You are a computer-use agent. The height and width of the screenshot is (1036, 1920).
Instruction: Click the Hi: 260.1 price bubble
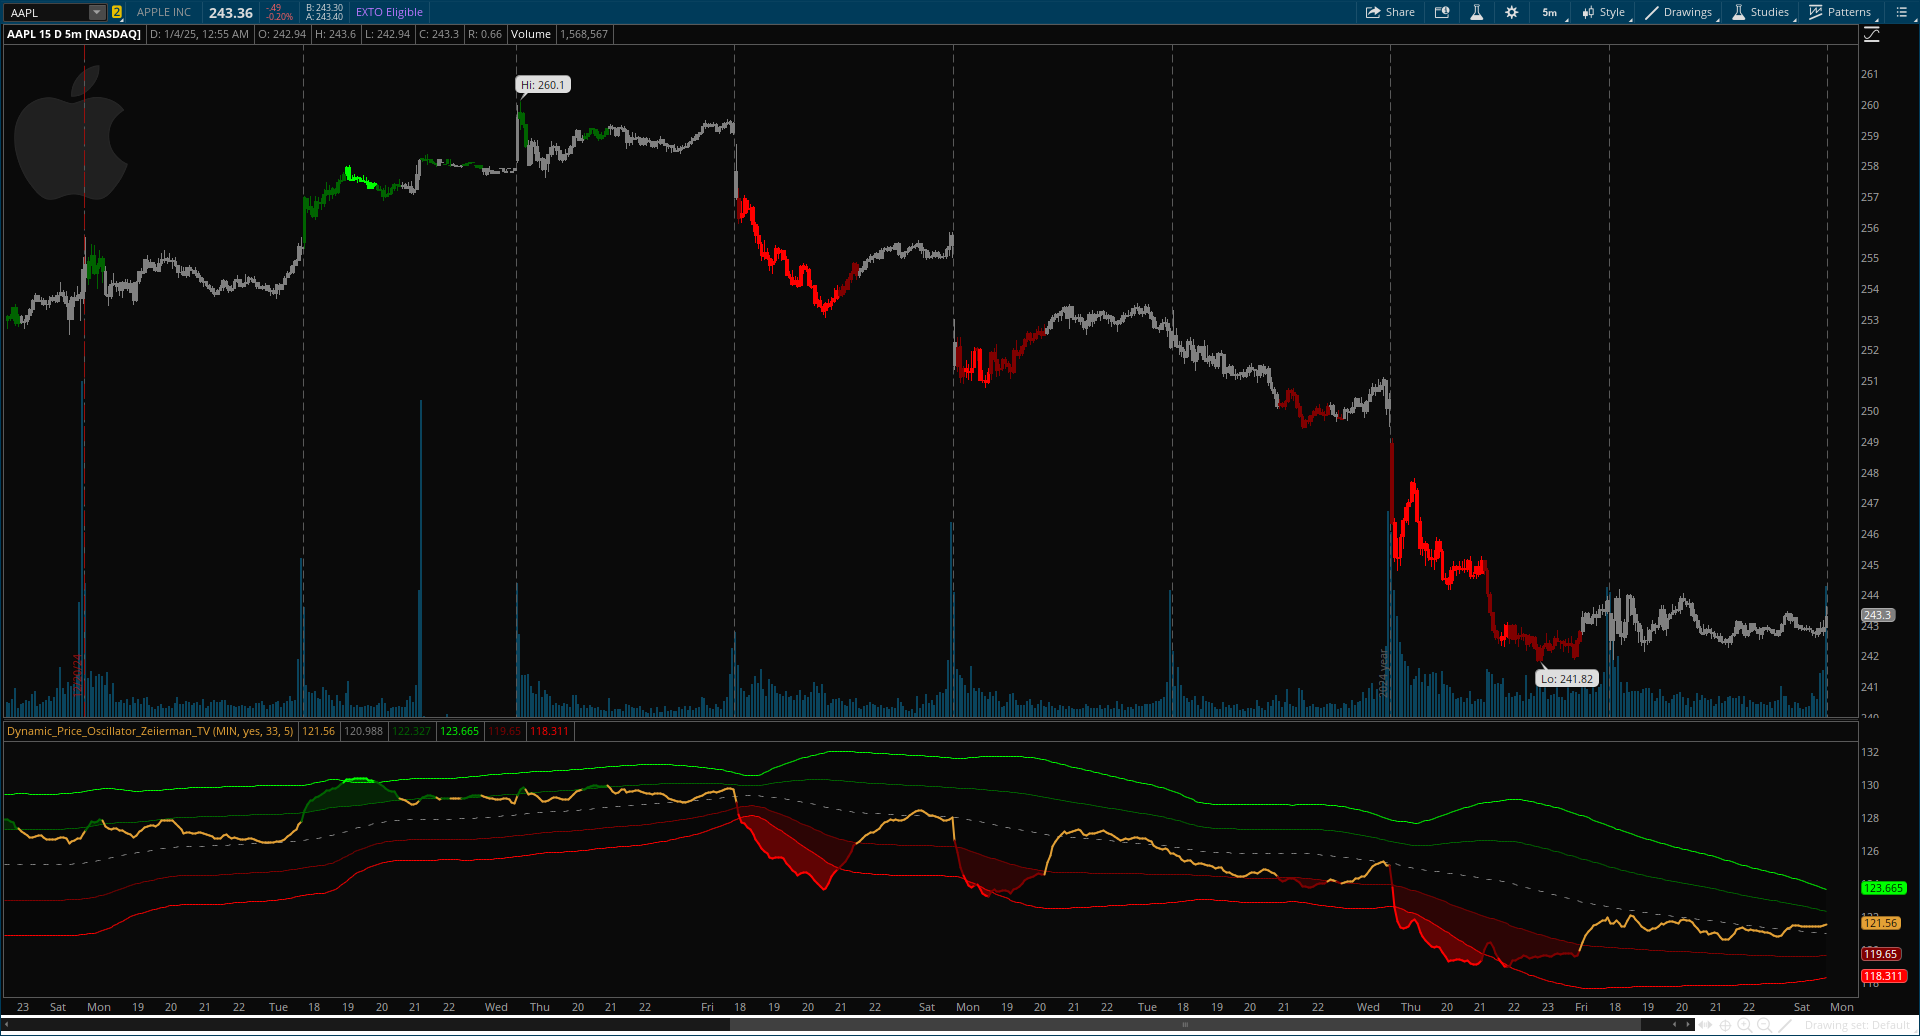click(543, 85)
